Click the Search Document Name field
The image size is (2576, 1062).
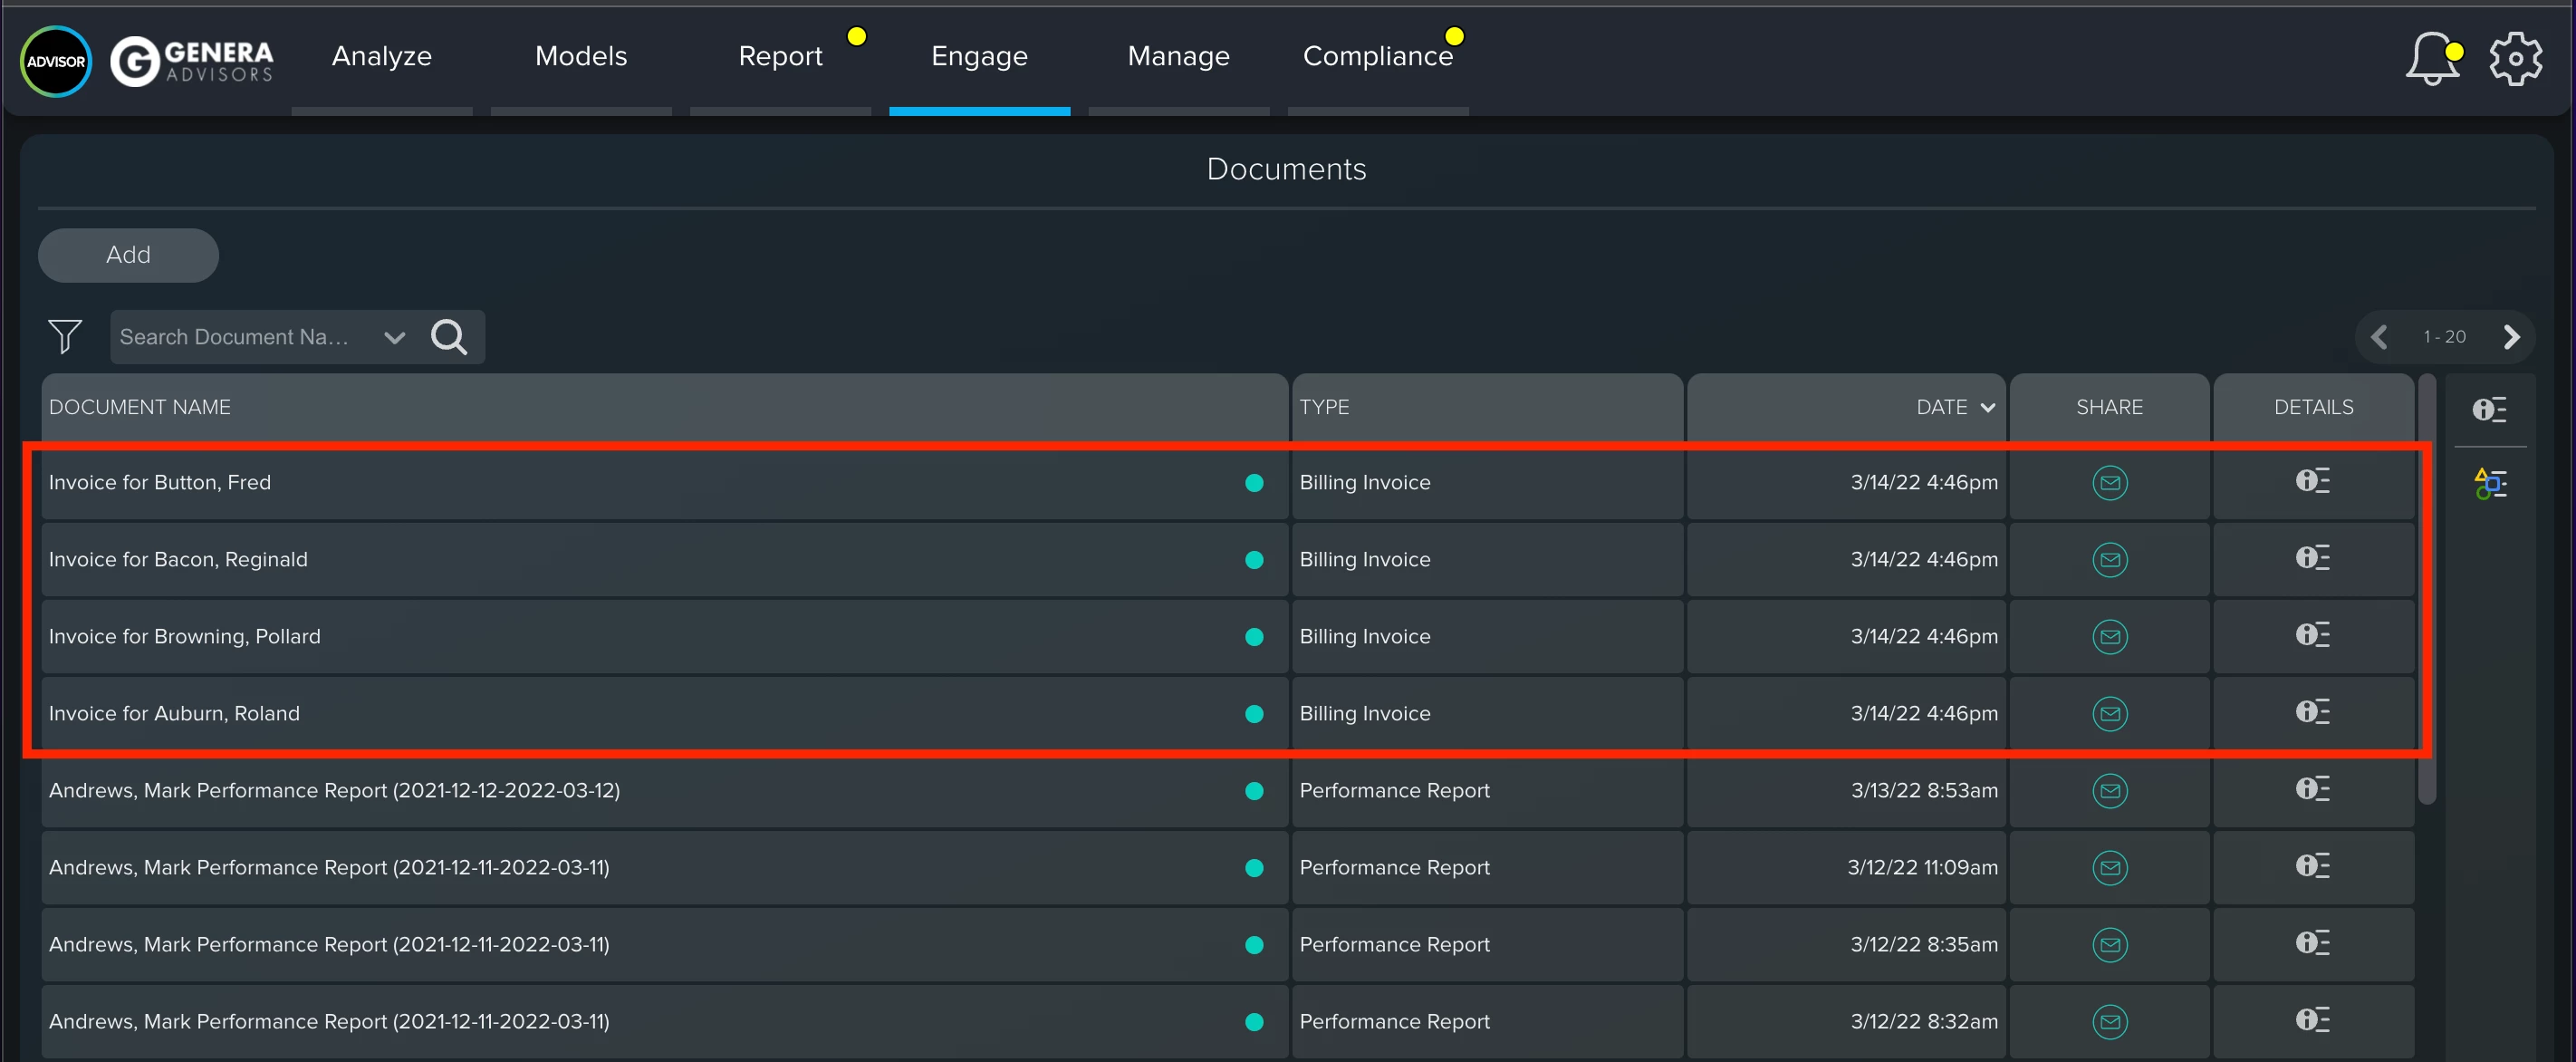(x=240, y=337)
